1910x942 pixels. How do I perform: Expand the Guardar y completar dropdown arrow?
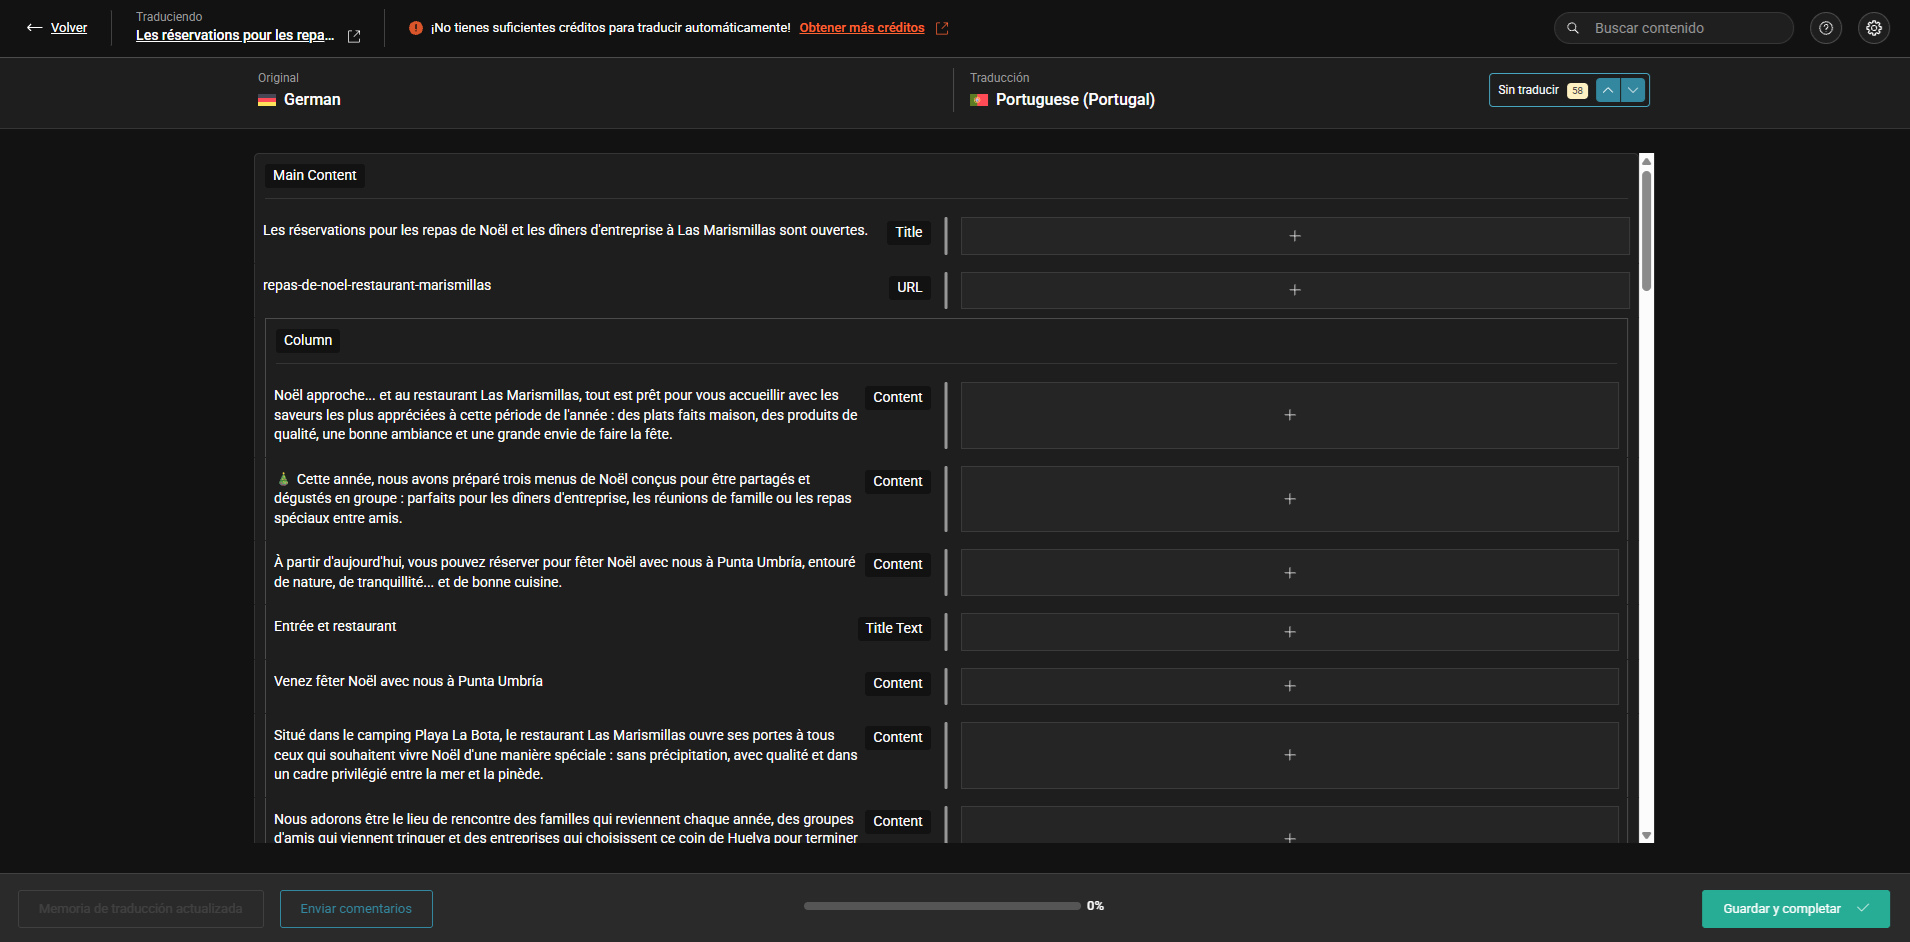coord(1863,908)
